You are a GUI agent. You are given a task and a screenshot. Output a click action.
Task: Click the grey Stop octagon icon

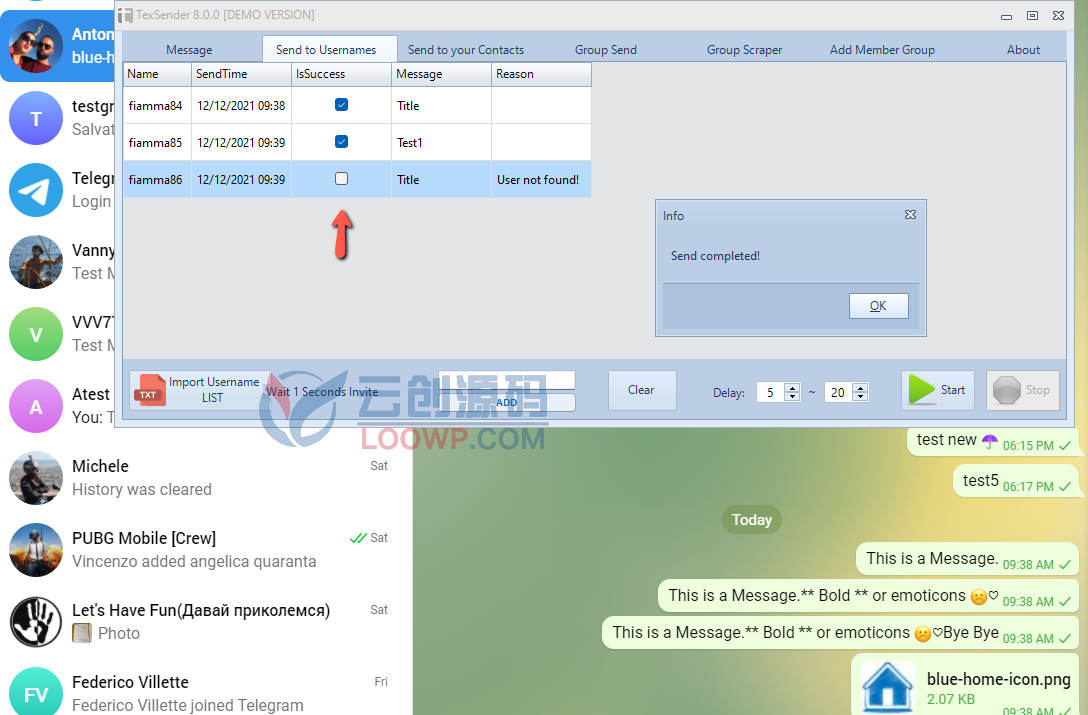click(x=1006, y=390)
